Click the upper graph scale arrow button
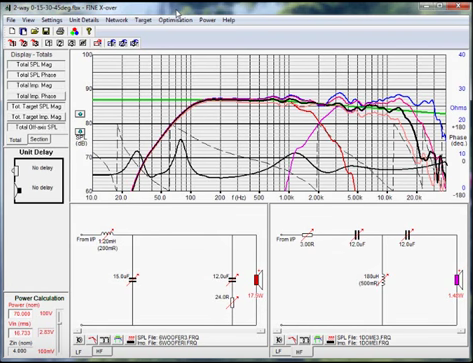473x363 pixels. [x=80, y=114]
